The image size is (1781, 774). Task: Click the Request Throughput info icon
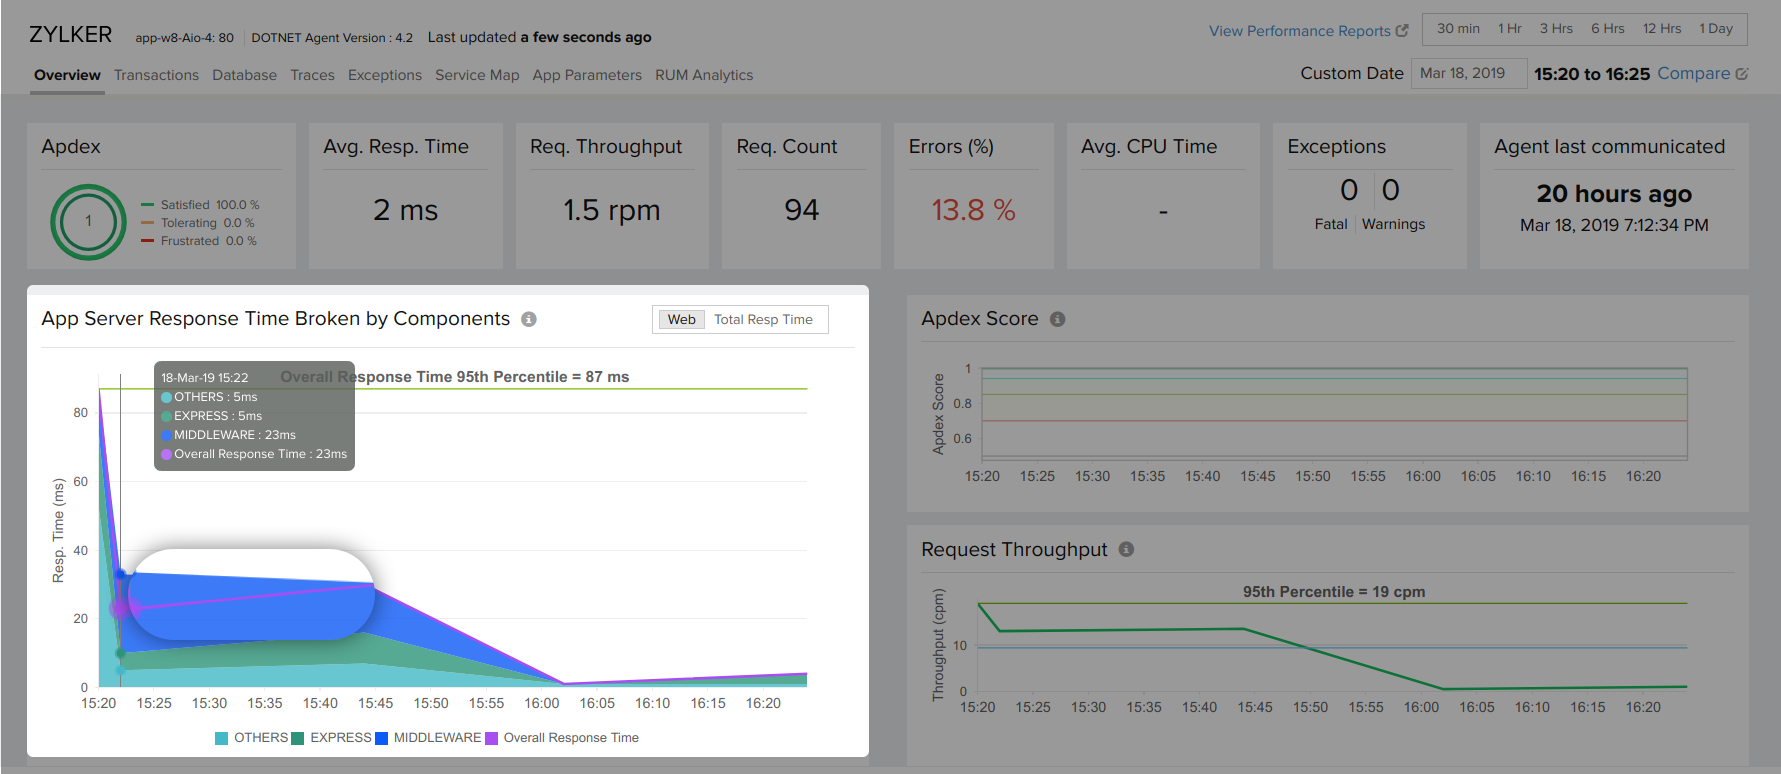[1126, 549]
